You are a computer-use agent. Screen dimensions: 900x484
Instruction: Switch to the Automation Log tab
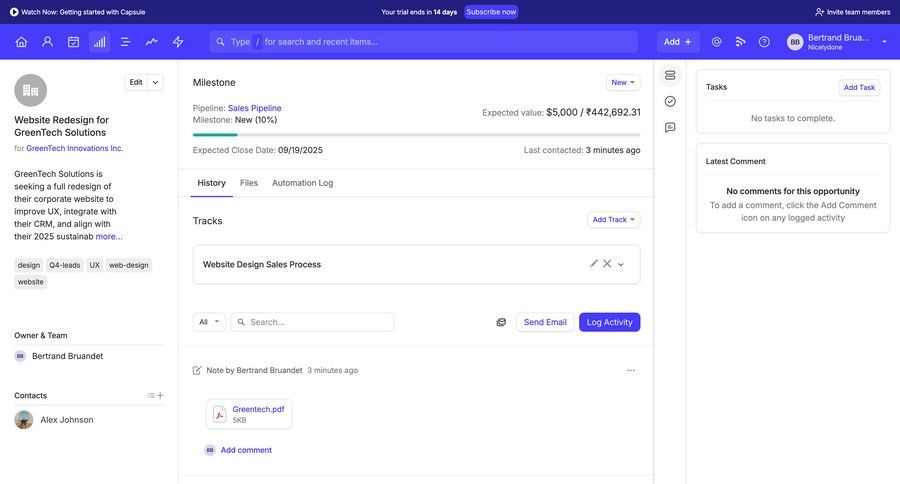pos(302,183)
